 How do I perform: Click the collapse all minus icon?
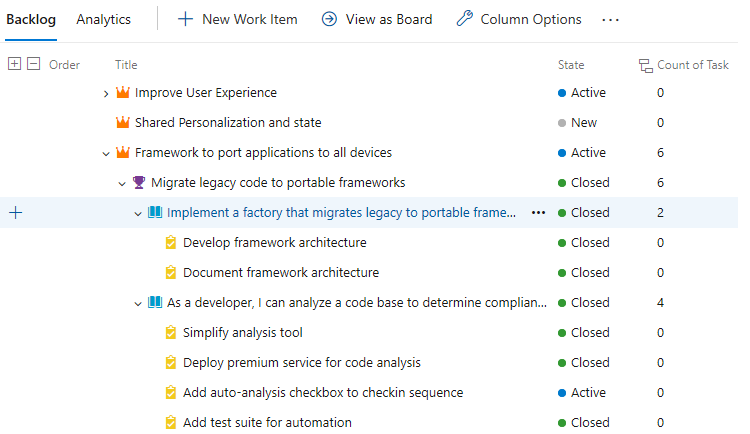(x=33, y=64)
